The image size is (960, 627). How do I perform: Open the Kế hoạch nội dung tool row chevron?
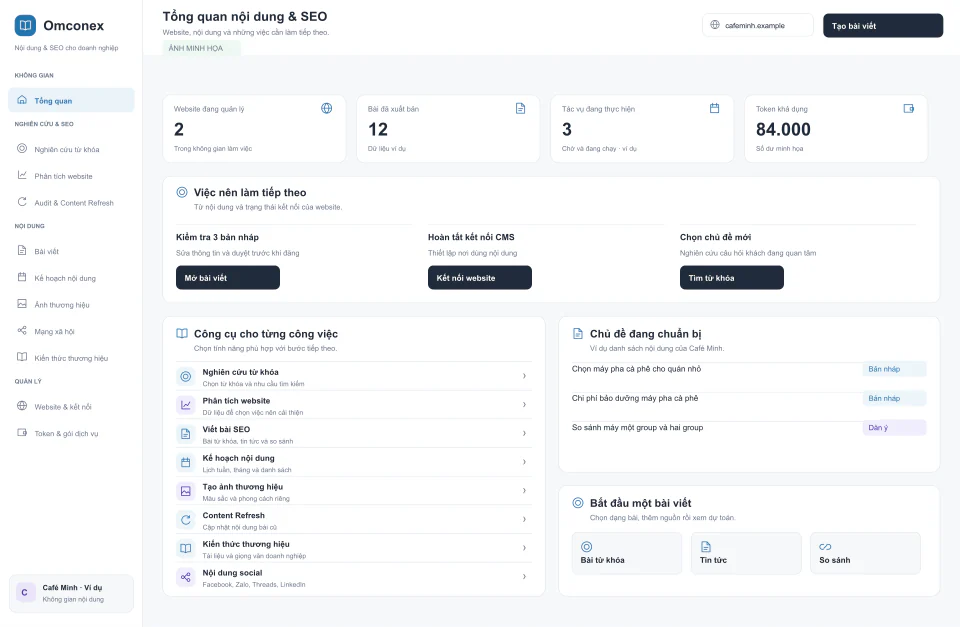pyautogui.click(x=524, y=462)
